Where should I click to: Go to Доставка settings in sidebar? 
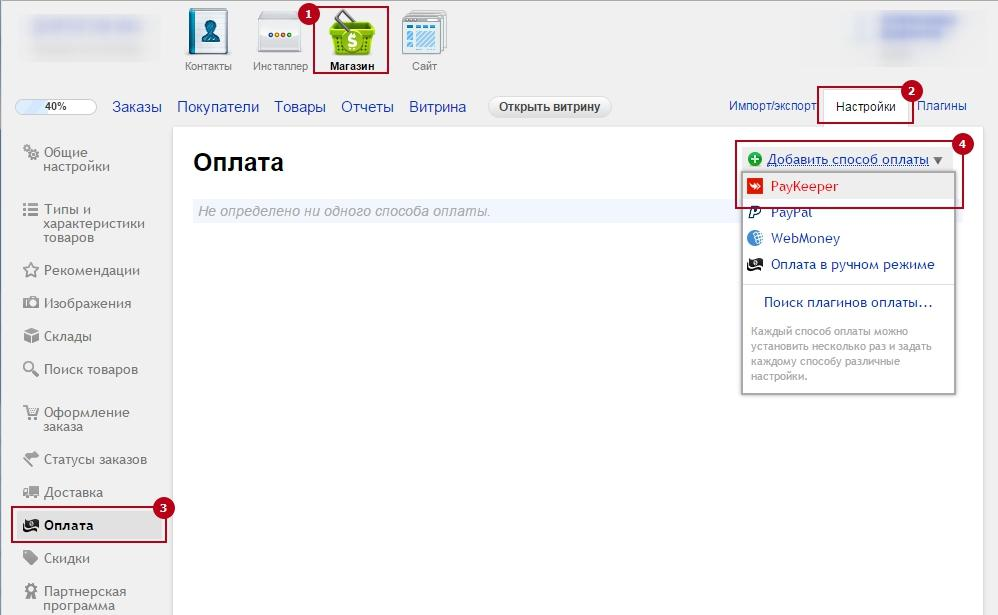[73, 492]
